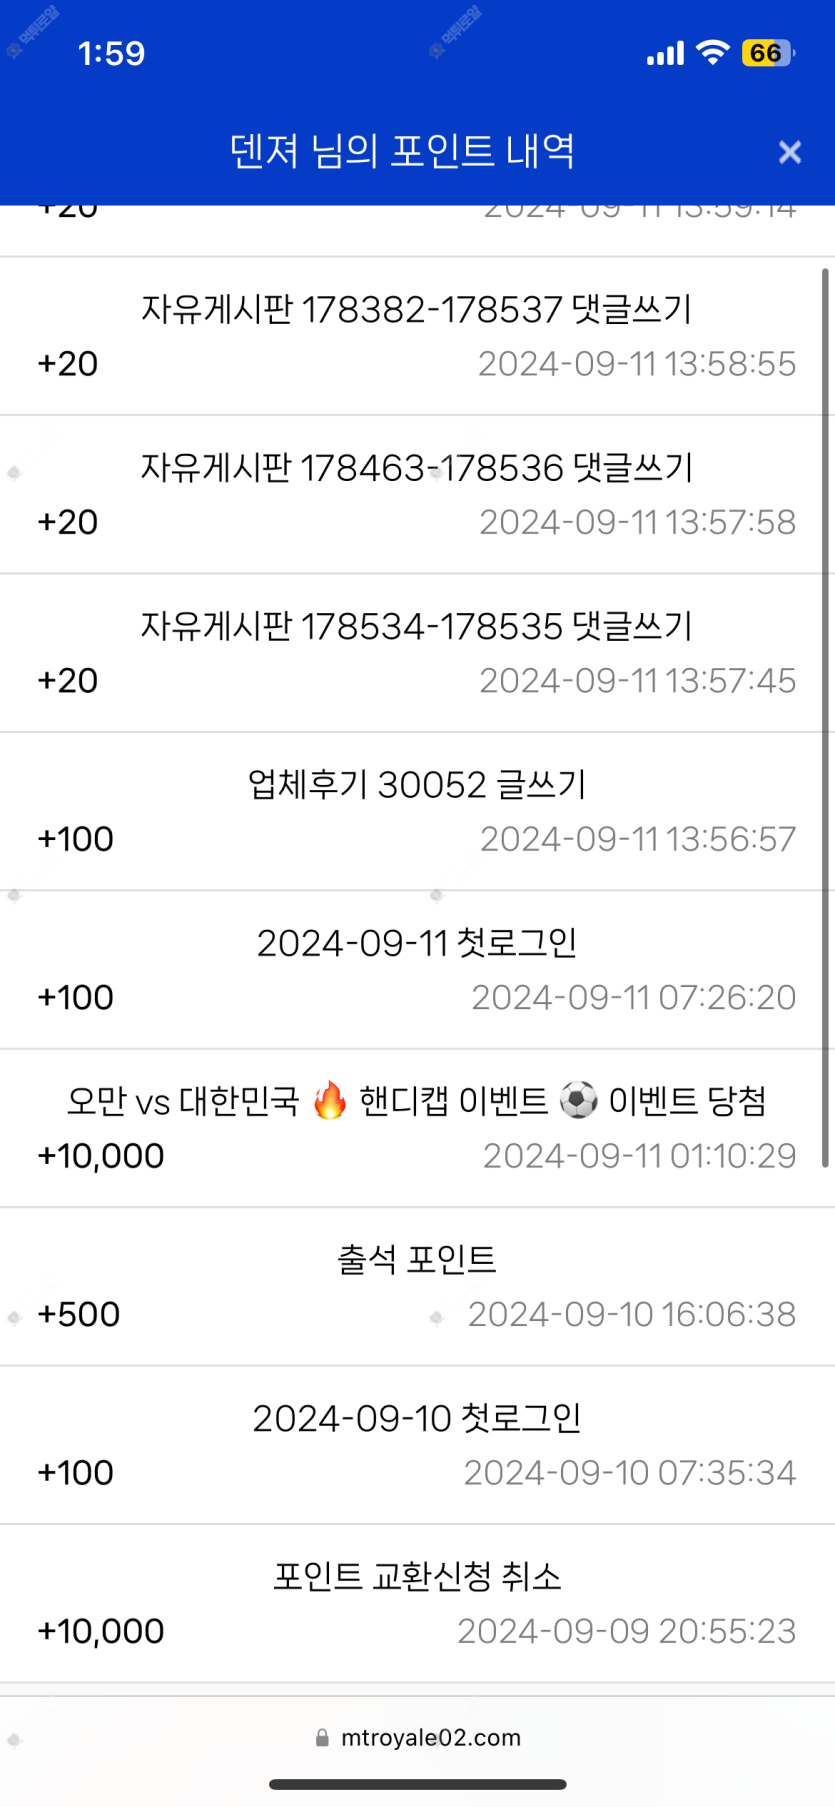
Task: Tap the 1:59 clock in the status bar
Action: (111, 53)
